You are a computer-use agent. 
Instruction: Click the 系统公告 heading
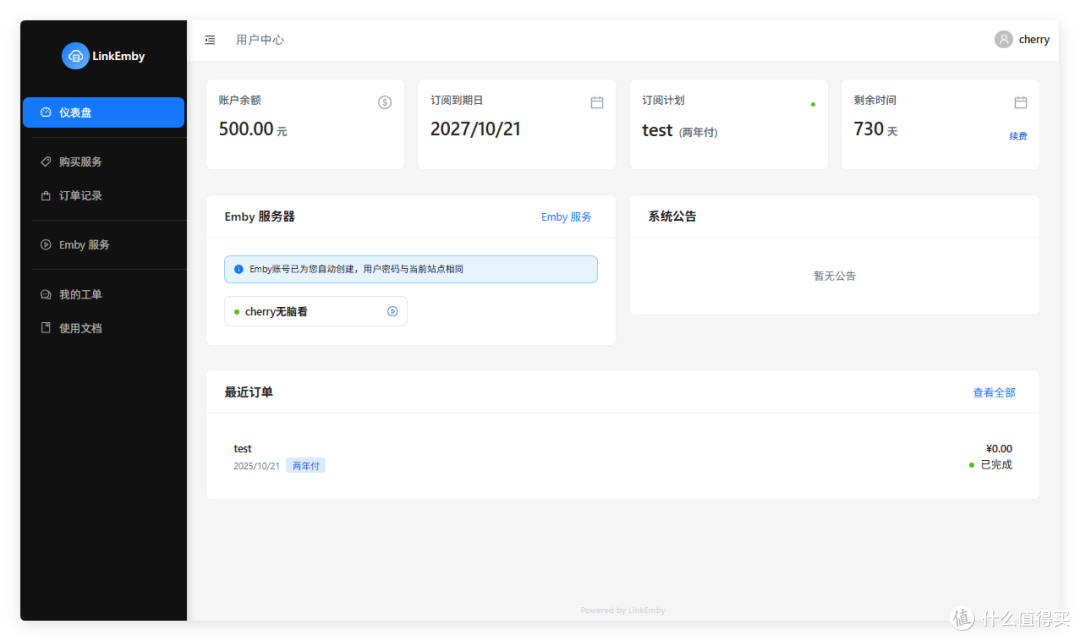(672, 216)
